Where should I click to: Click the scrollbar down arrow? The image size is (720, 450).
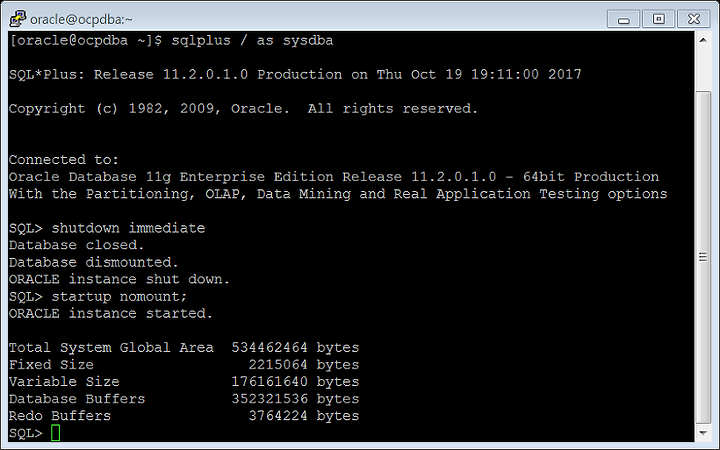point(703,433)
